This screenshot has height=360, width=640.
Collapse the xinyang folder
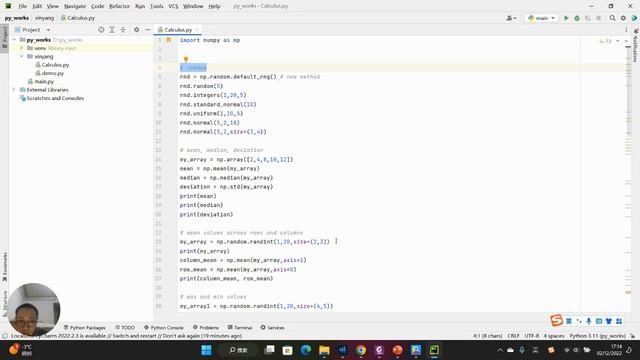point(22,56)
